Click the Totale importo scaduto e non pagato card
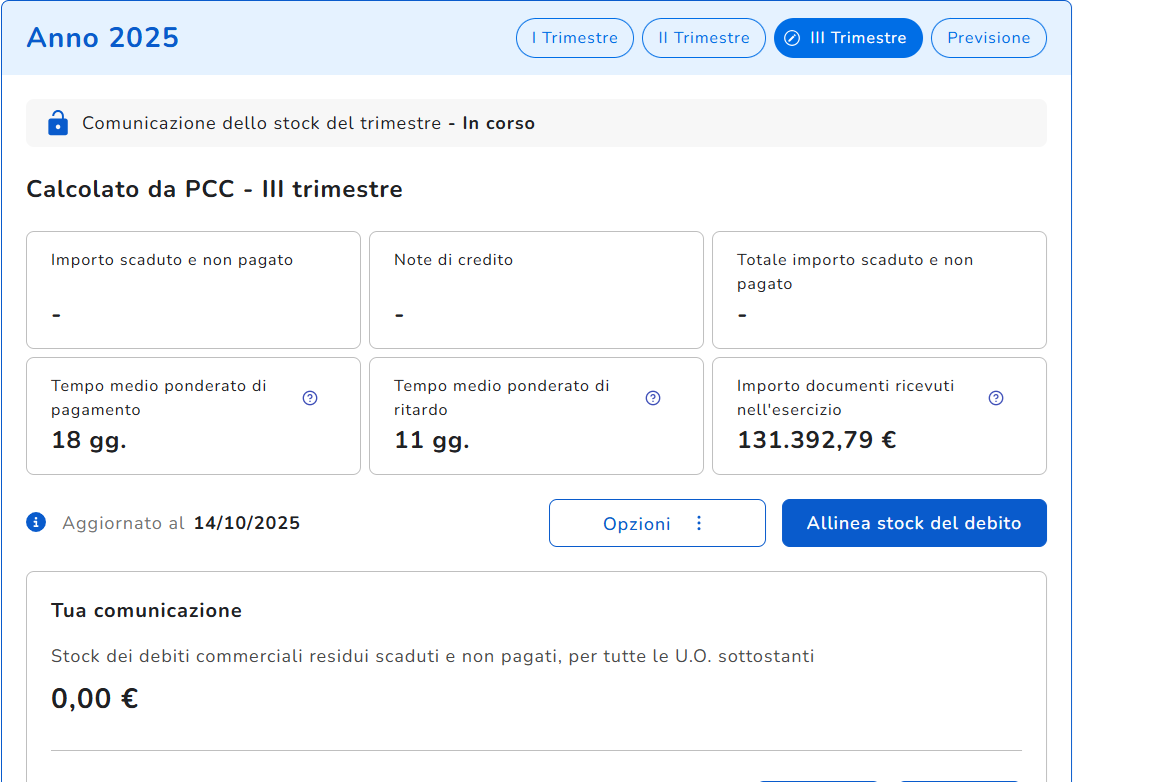 pos(879,290)
